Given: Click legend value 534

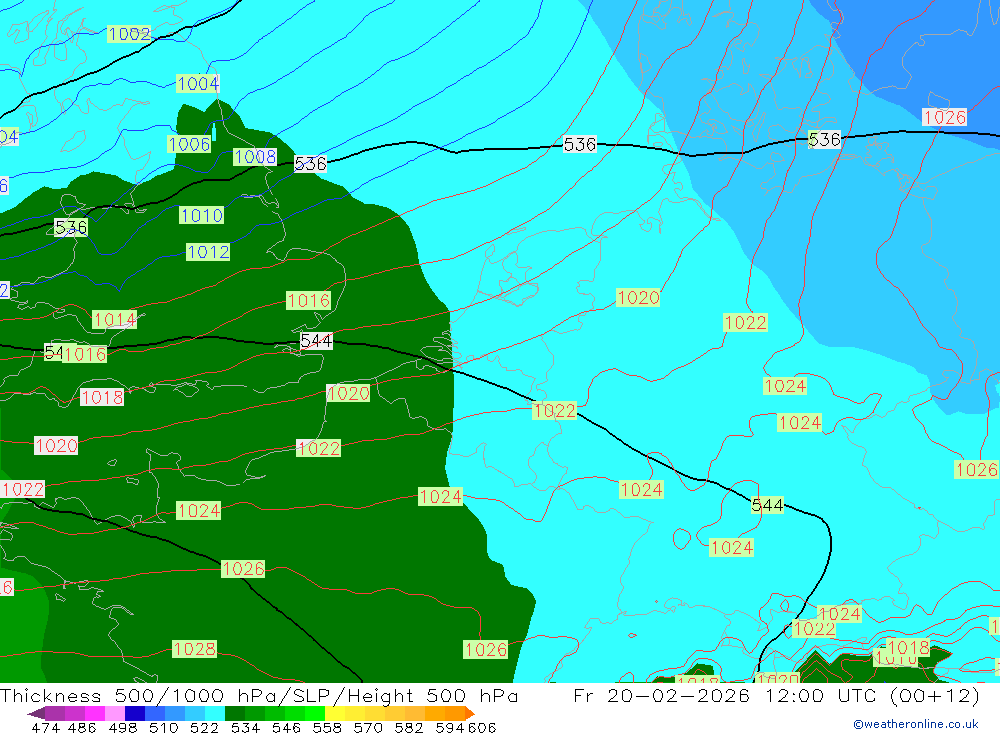Looking at the screenshot, I should pyautogui.click(x=245, y=727).
